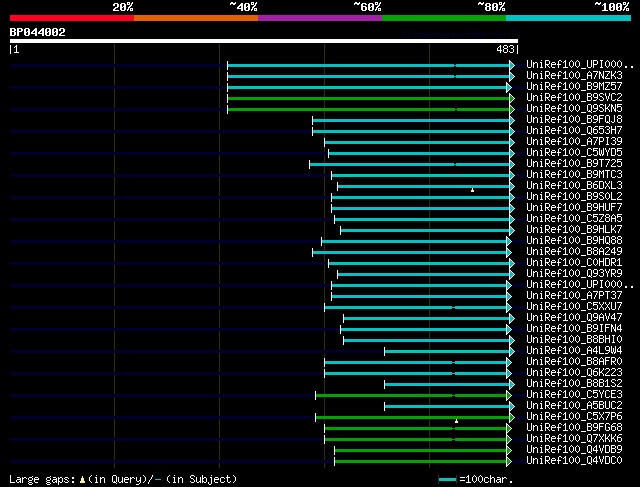Select the UniRef100_B9FG68 label

pyautogui.click(x=574, y=428)
